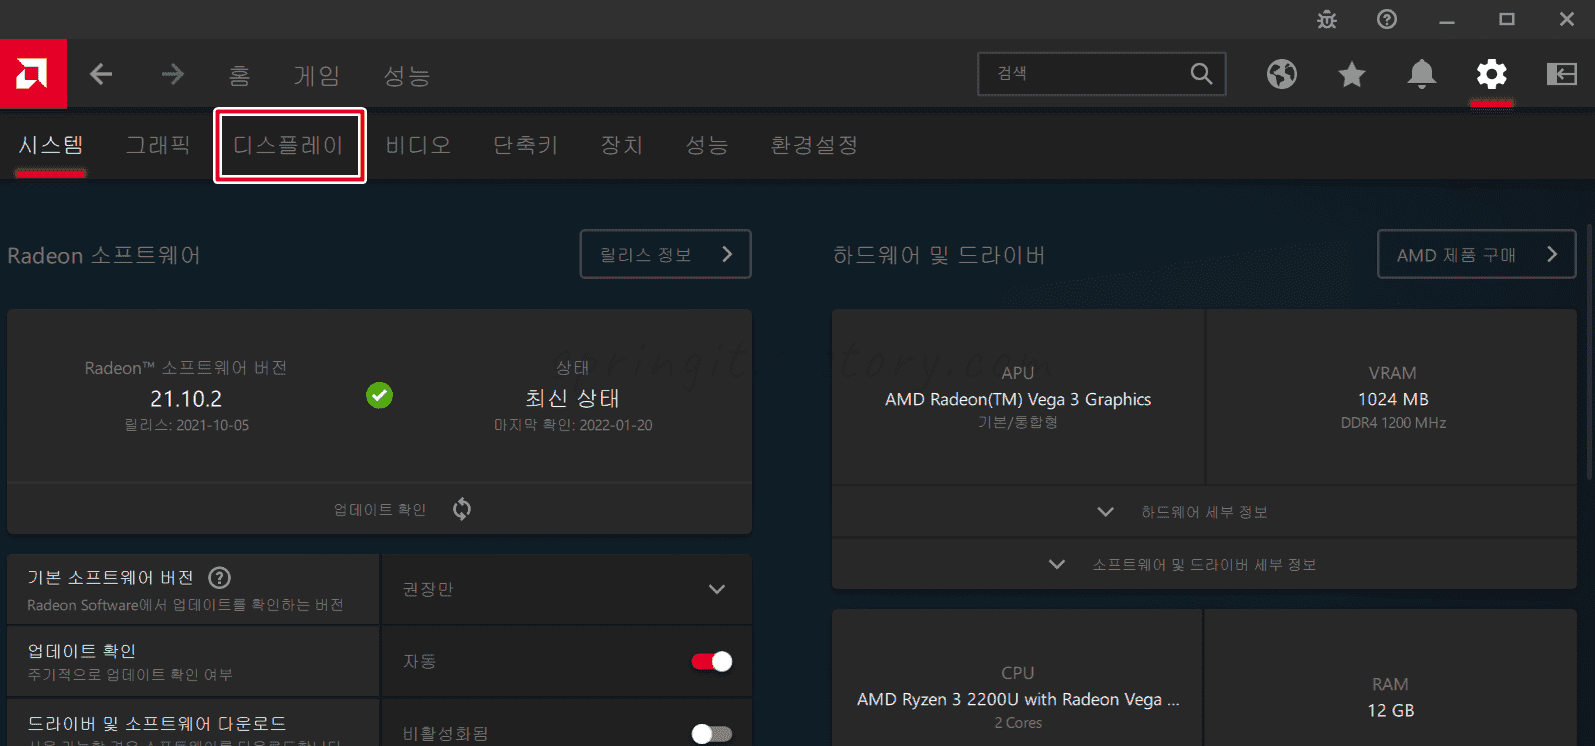
Task: Click the 2 Cores text
Action: click(1018, 723)
